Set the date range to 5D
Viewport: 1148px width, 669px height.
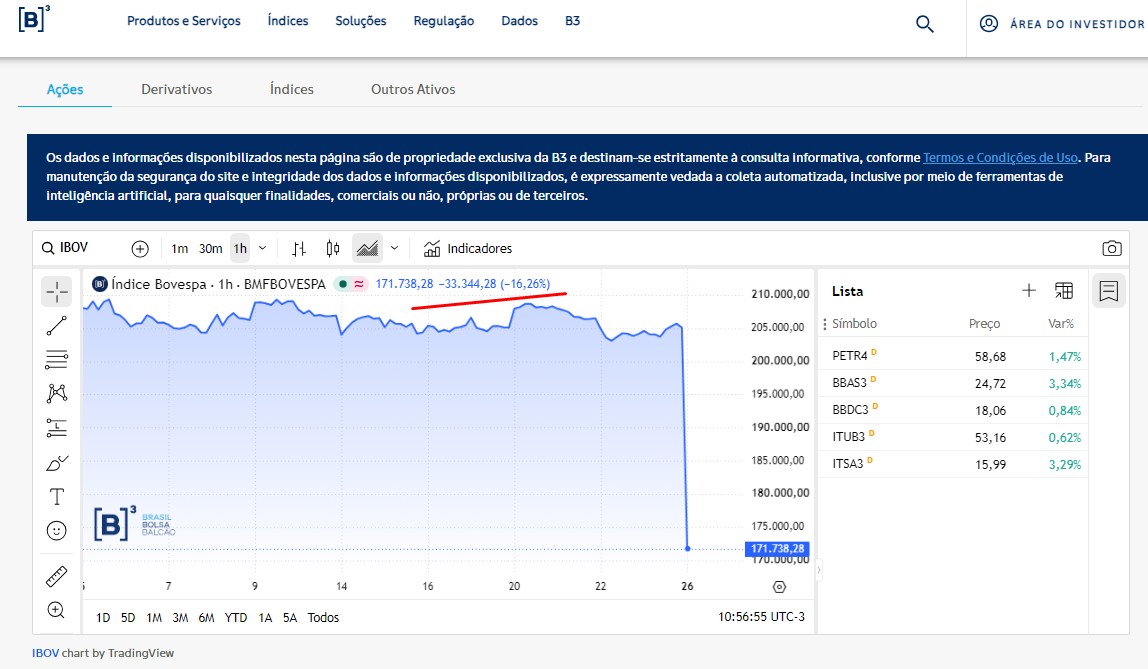click(128, 618)
